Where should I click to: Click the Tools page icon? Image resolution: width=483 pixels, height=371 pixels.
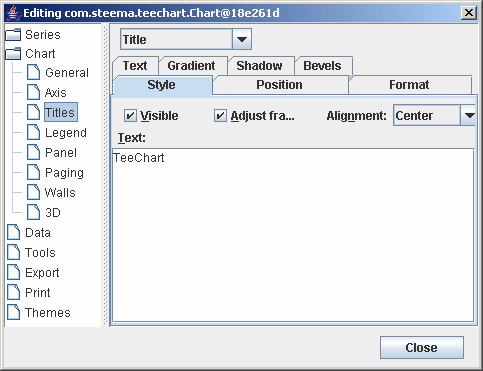13,252
